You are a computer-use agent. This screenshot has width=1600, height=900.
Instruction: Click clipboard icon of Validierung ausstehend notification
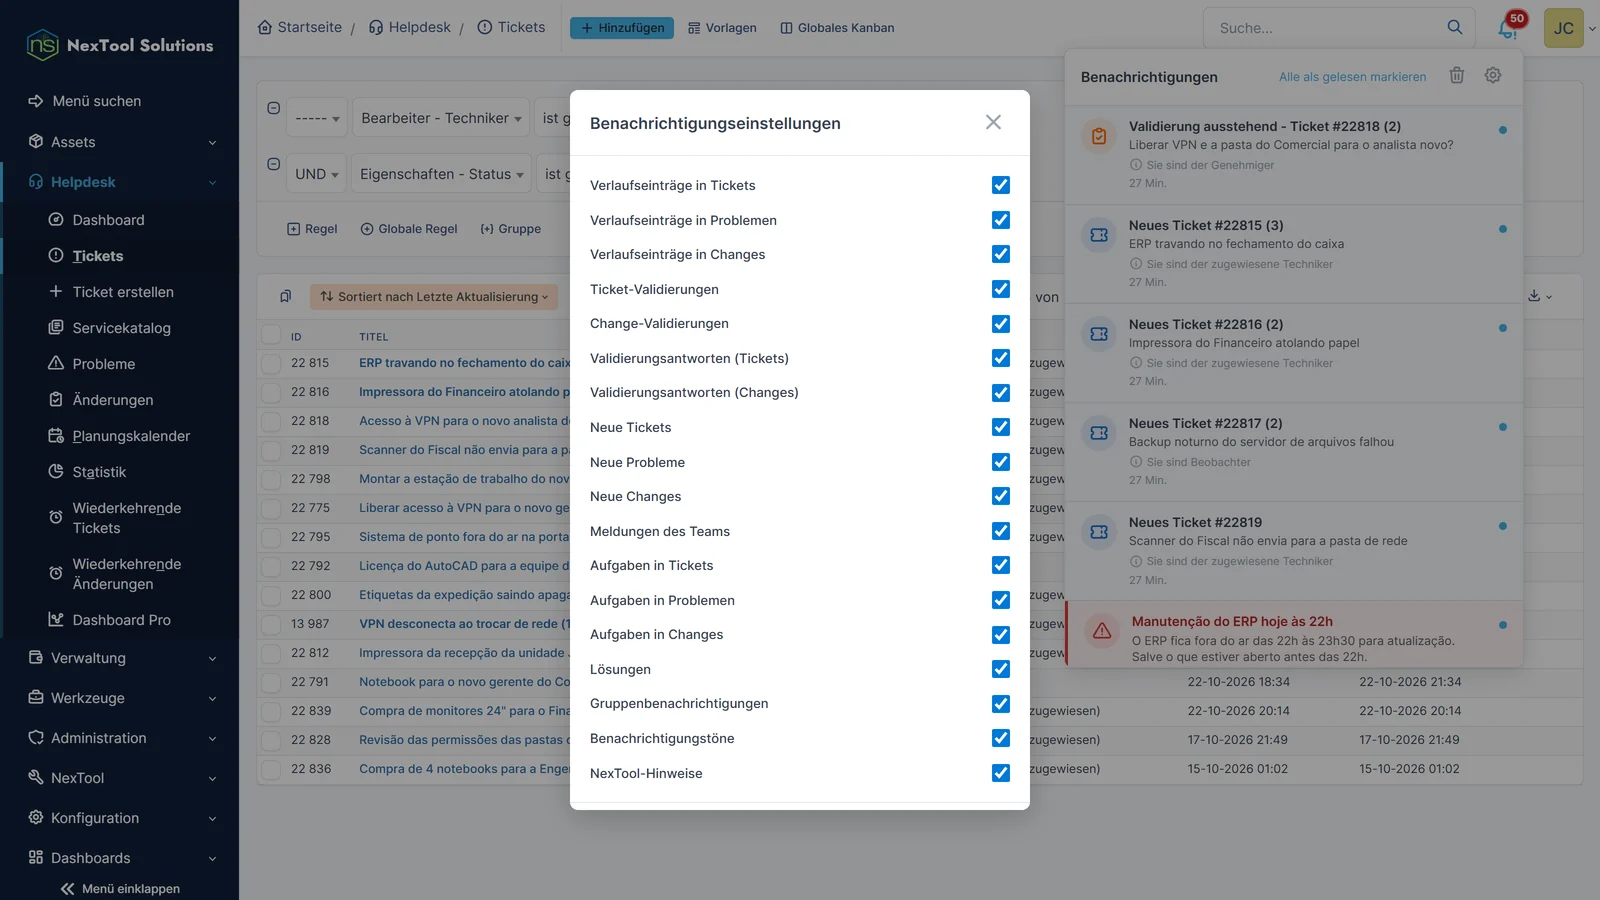click(1099, 136)
